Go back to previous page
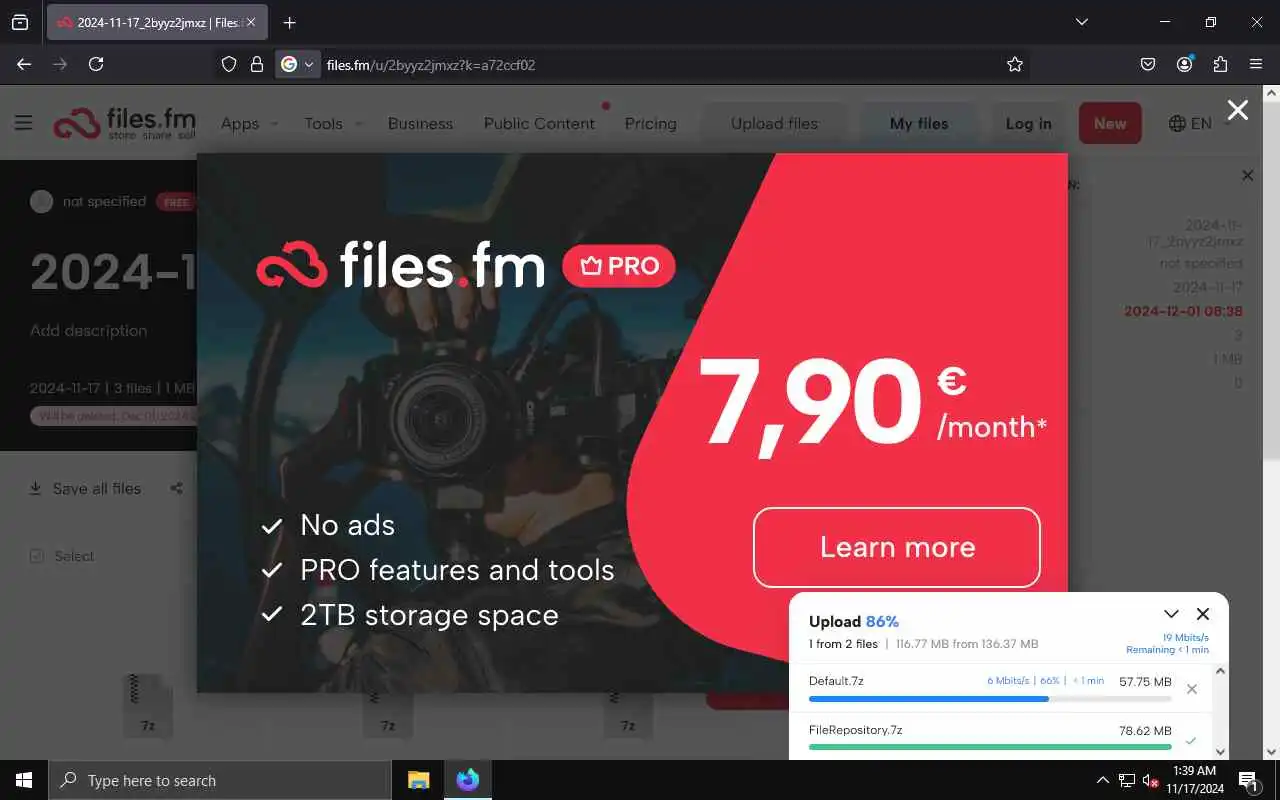The width and height of the screenshot is (1280, 800). click(x=24, y=64)
